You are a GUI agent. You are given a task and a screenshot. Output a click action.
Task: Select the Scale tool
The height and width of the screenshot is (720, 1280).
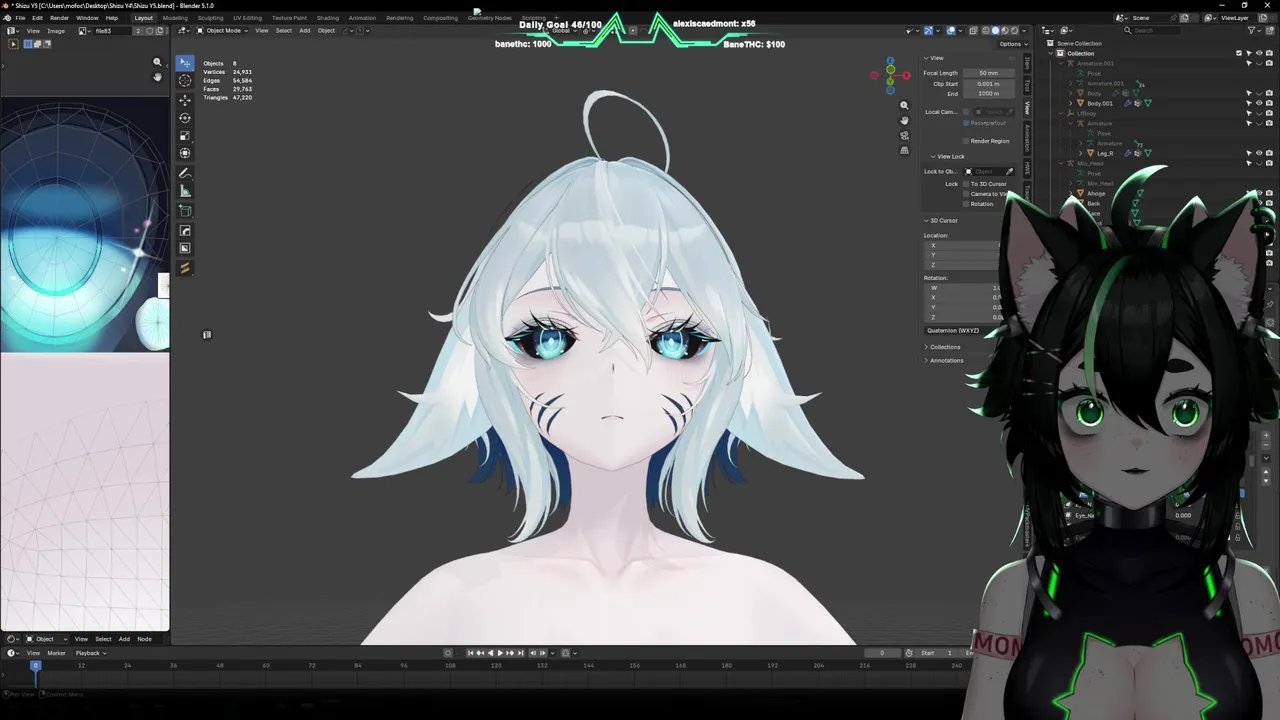[185, 136]
